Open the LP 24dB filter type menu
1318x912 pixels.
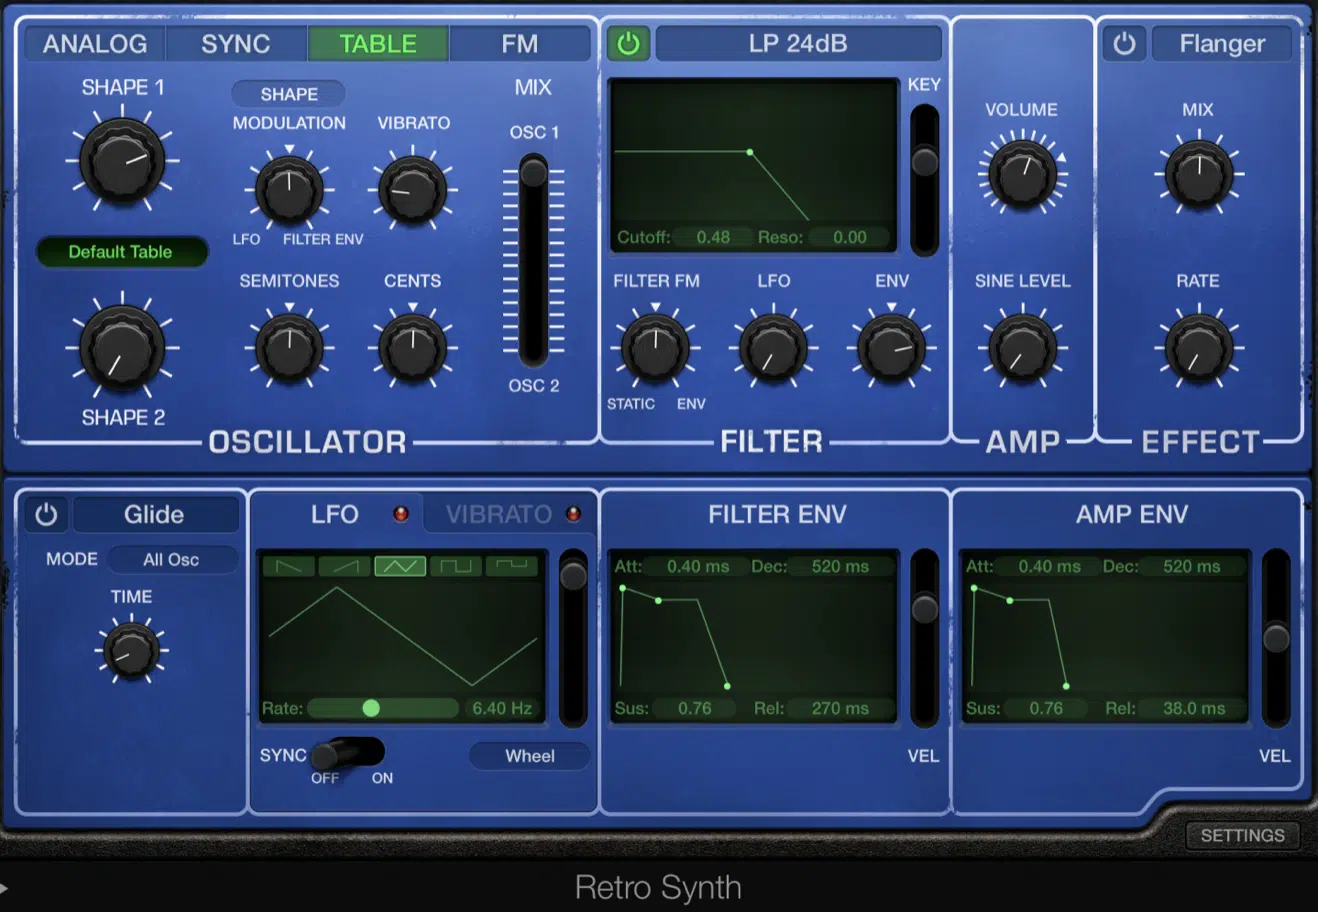coord(798,44)
